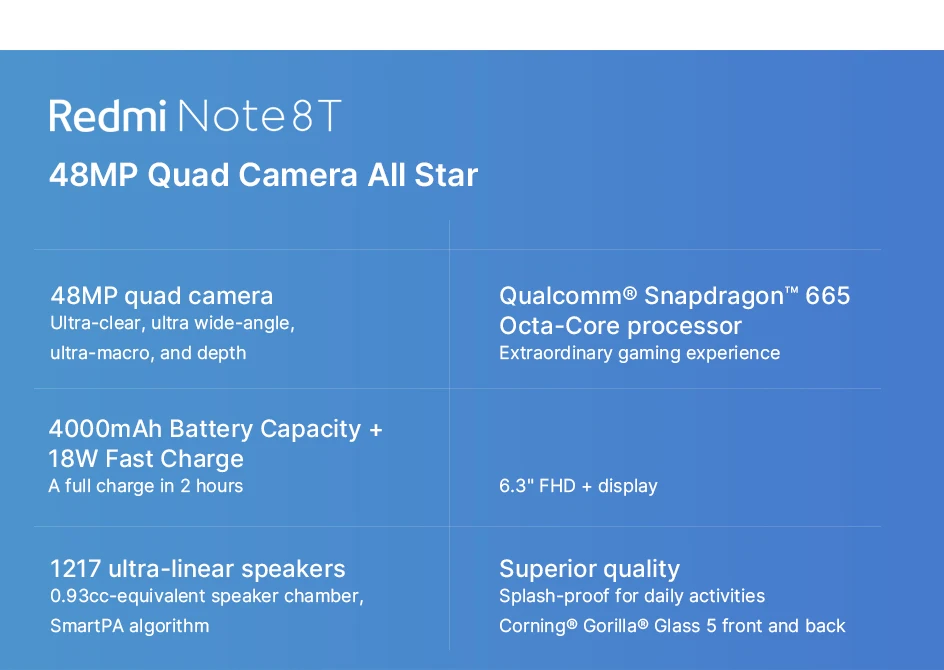Screen dimensions: 944x670
Task: Click the 18W Fast Charge line
Action: click(146, 459)
